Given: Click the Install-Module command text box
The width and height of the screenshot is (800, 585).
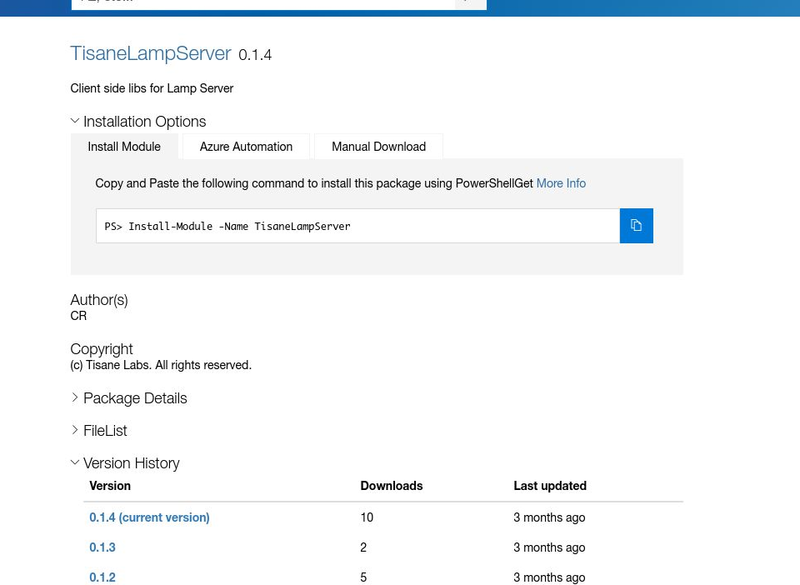Looking at the screenshot, I should (358, 225).
